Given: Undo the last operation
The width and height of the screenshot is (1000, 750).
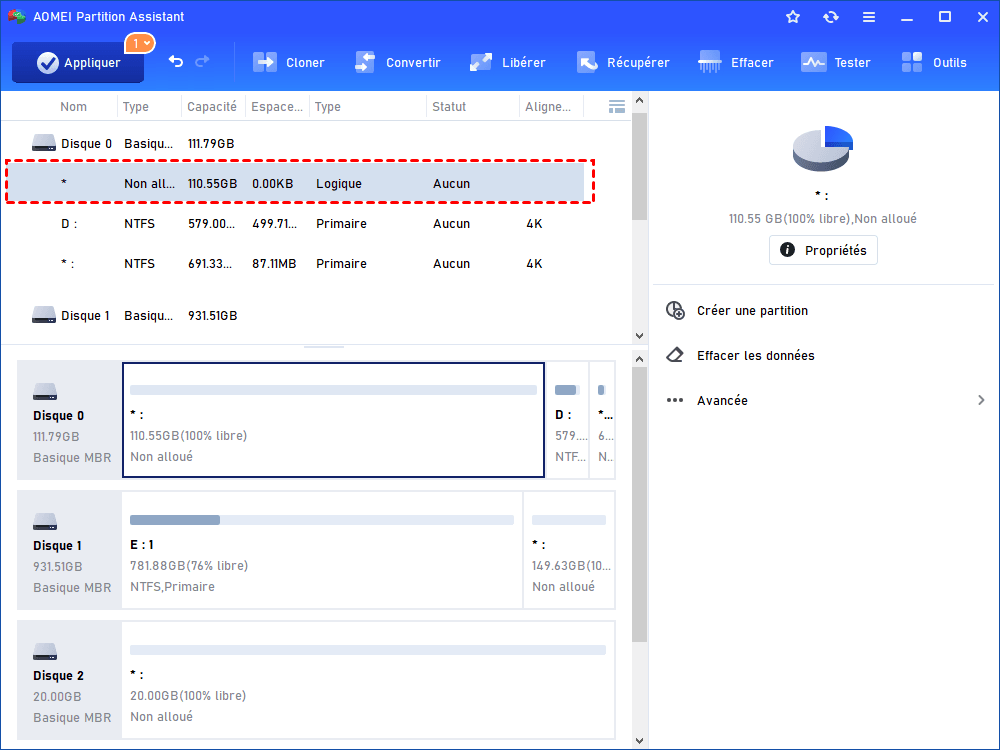Looking at the screenshot, I should tap(176, 62).
